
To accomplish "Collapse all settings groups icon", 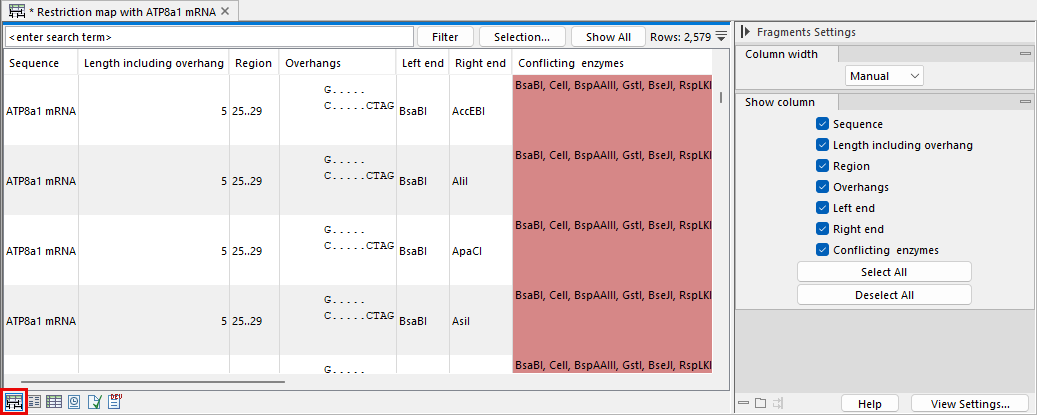I will click(744, 403).
